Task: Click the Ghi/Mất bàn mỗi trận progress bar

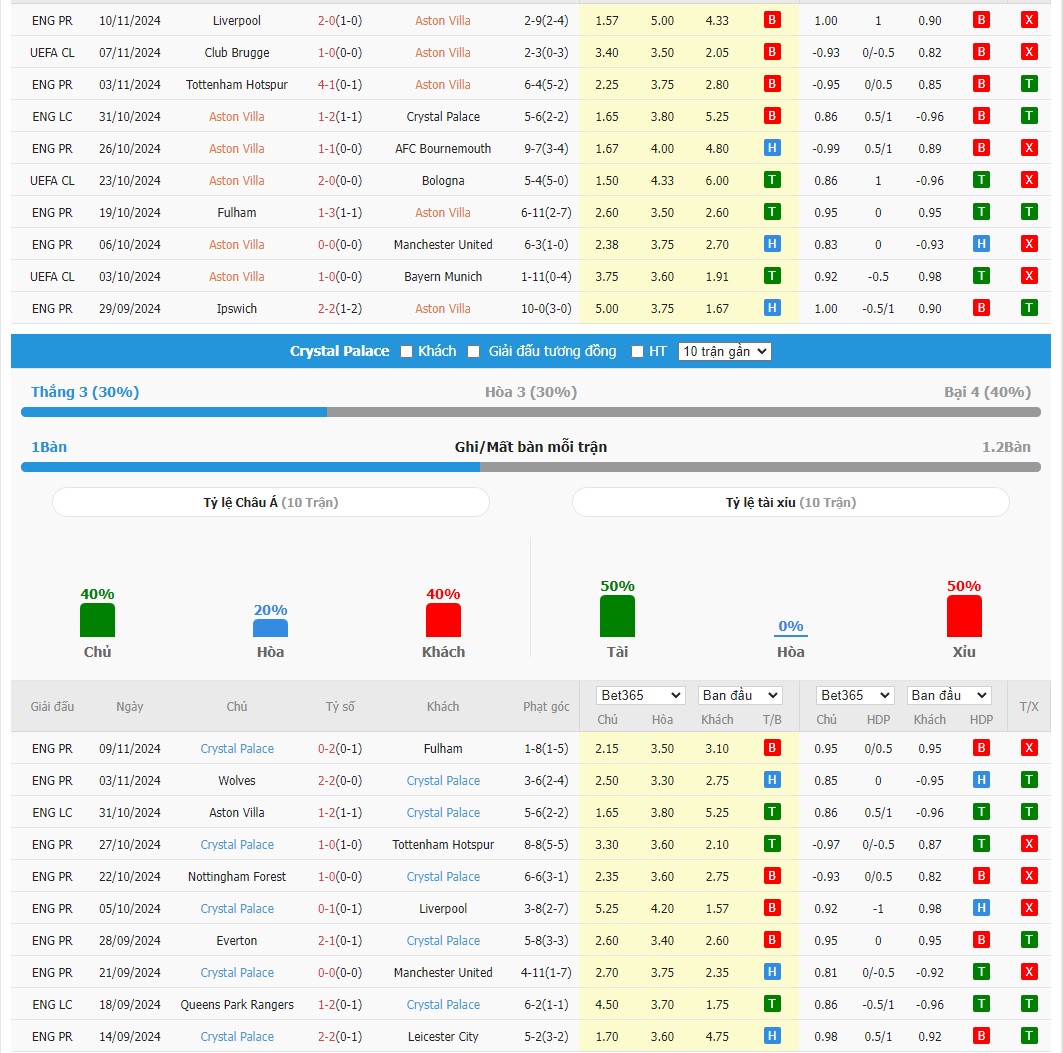Action: 531,466
